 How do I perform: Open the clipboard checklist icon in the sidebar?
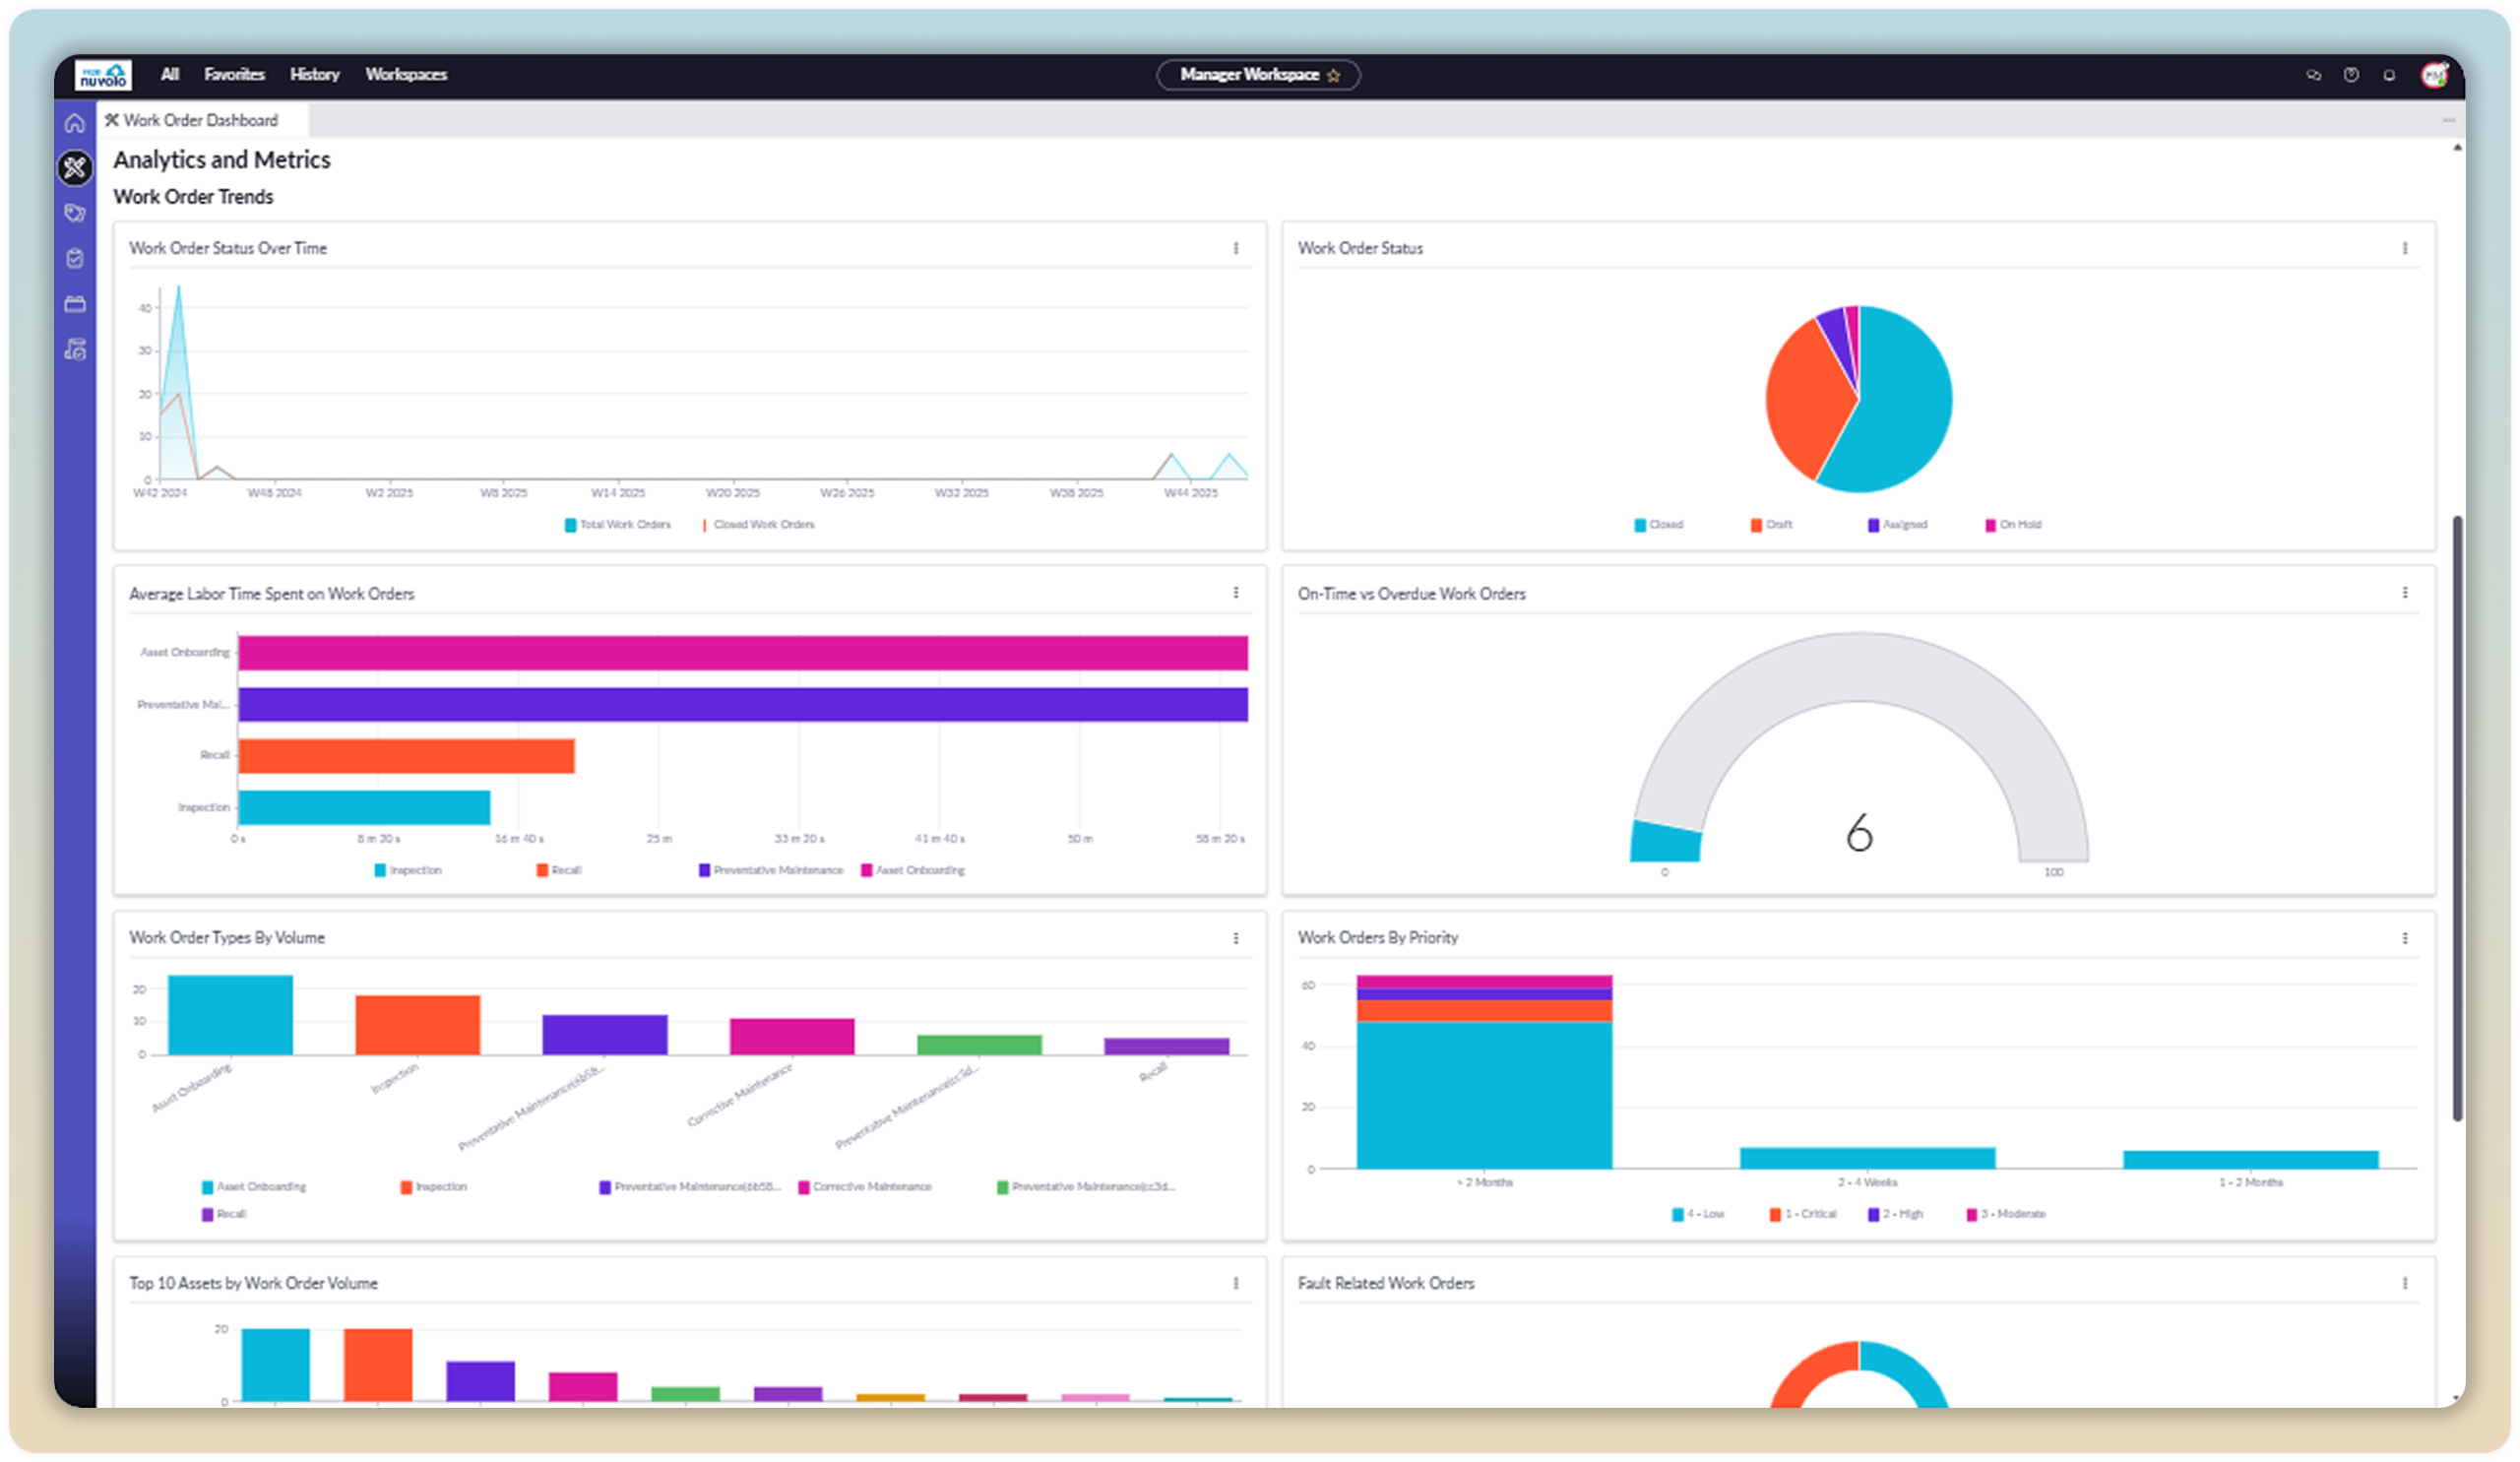[76, 258]
